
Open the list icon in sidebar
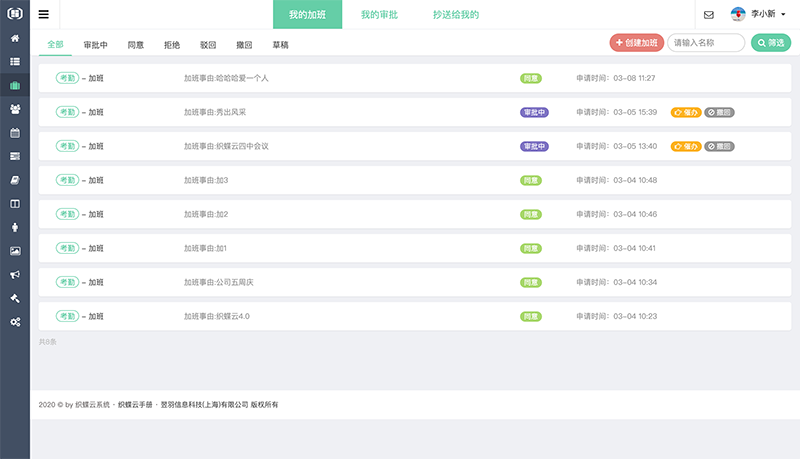point(15,62)
